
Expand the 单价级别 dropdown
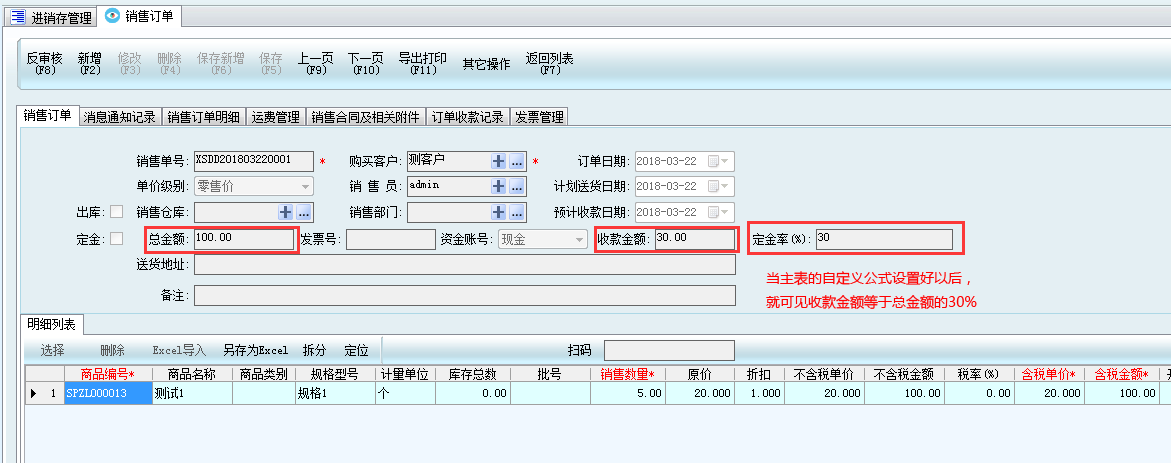pos(305,186)
